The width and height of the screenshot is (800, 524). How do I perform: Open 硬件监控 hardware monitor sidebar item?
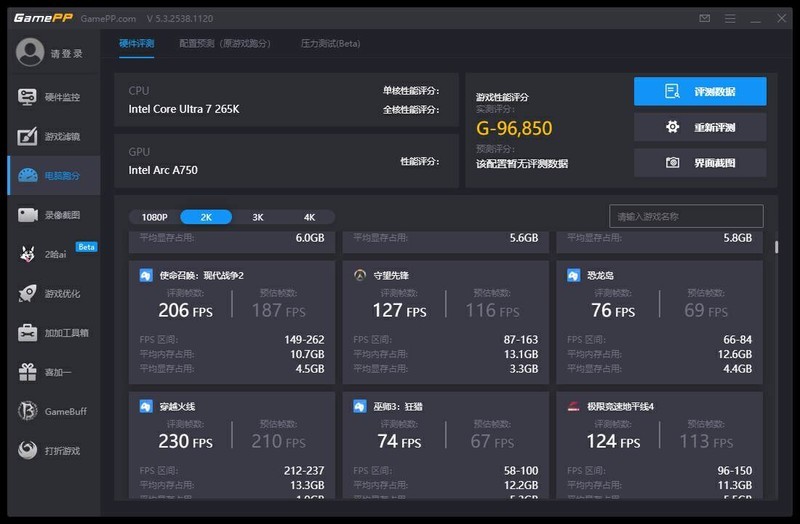point(54,97)
